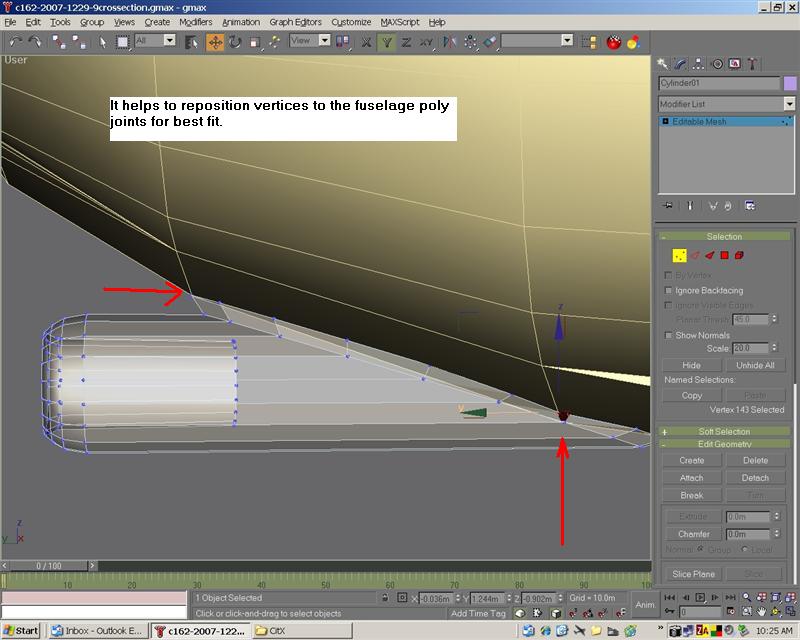
Task: Select the Select Object arrow tool
Action: pyautogui.click(x=103, y=42)
